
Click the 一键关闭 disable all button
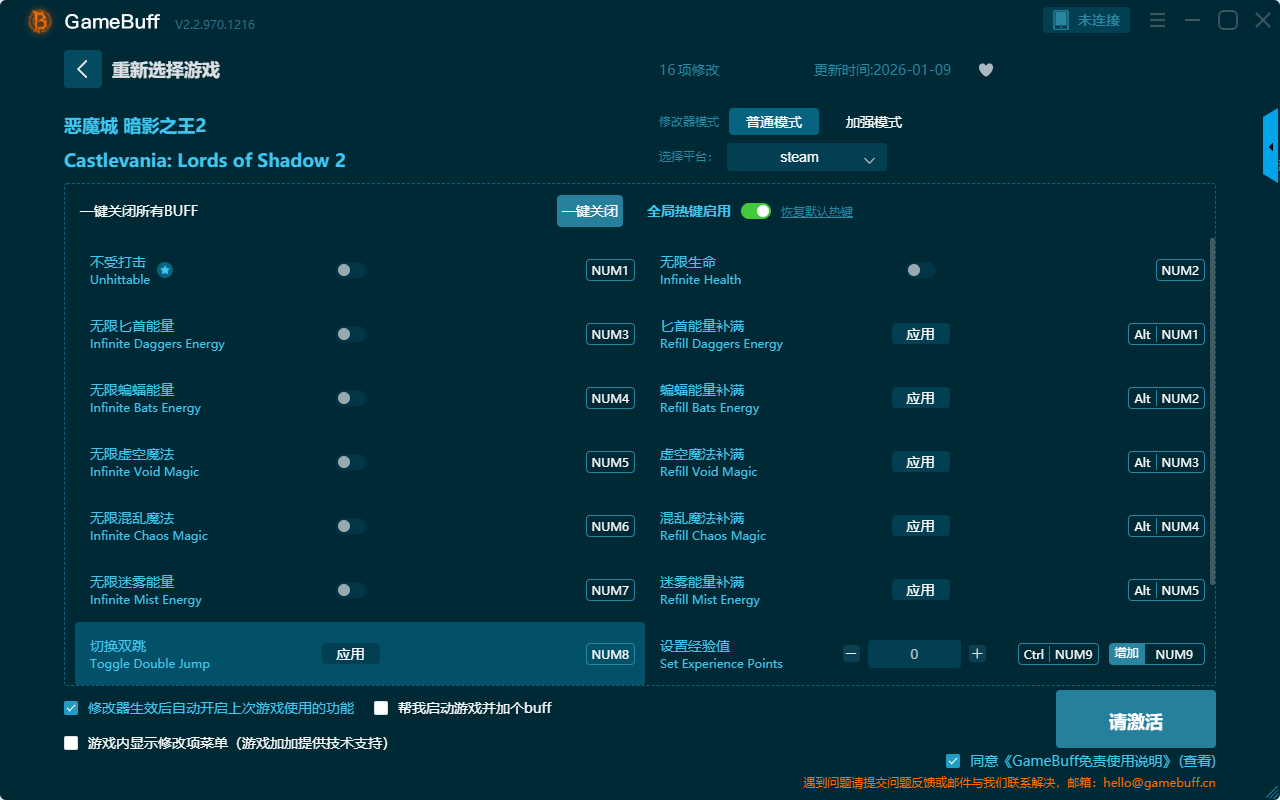coord(589,211)
